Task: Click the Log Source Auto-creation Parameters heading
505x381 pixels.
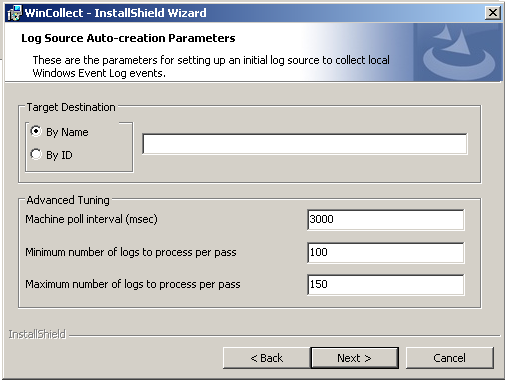Action: (128, 38)
